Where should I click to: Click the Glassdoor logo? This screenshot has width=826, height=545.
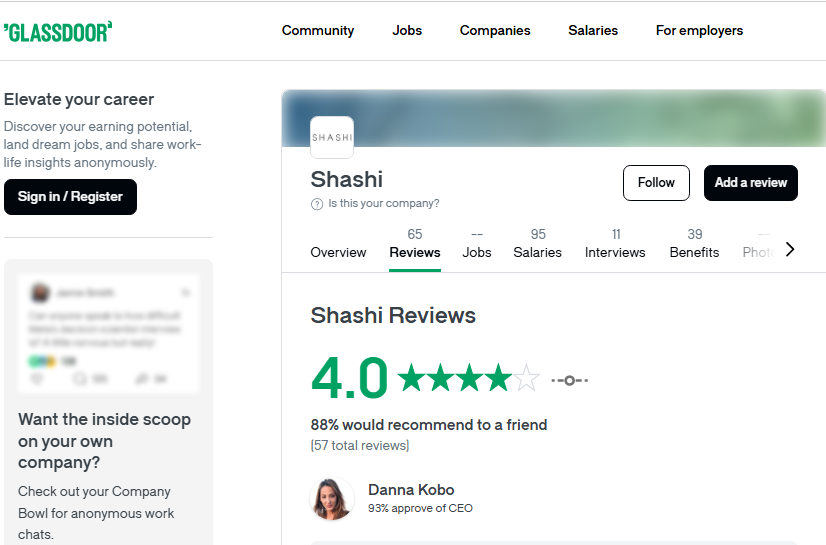tap(57, 31)
